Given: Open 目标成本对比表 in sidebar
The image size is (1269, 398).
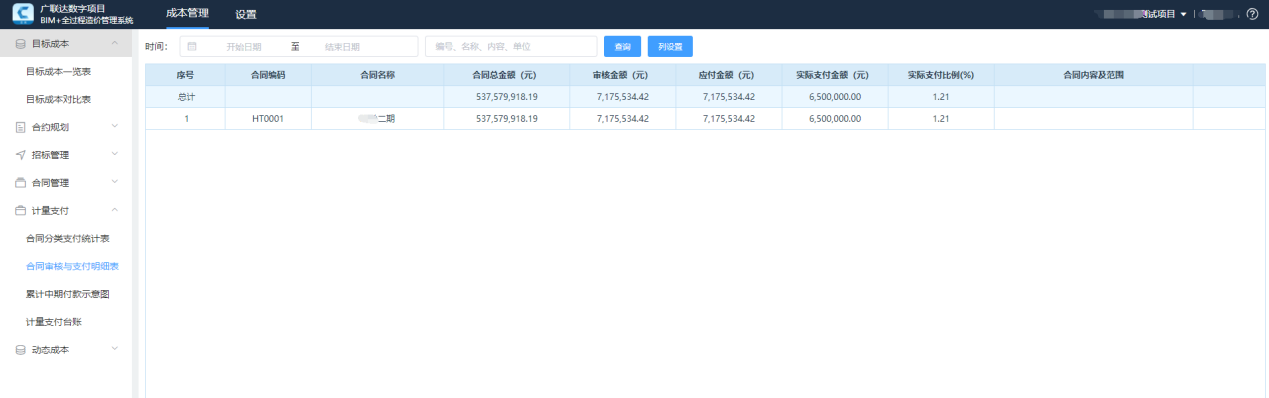Looking at the screenshot, I should click(59, 99).
